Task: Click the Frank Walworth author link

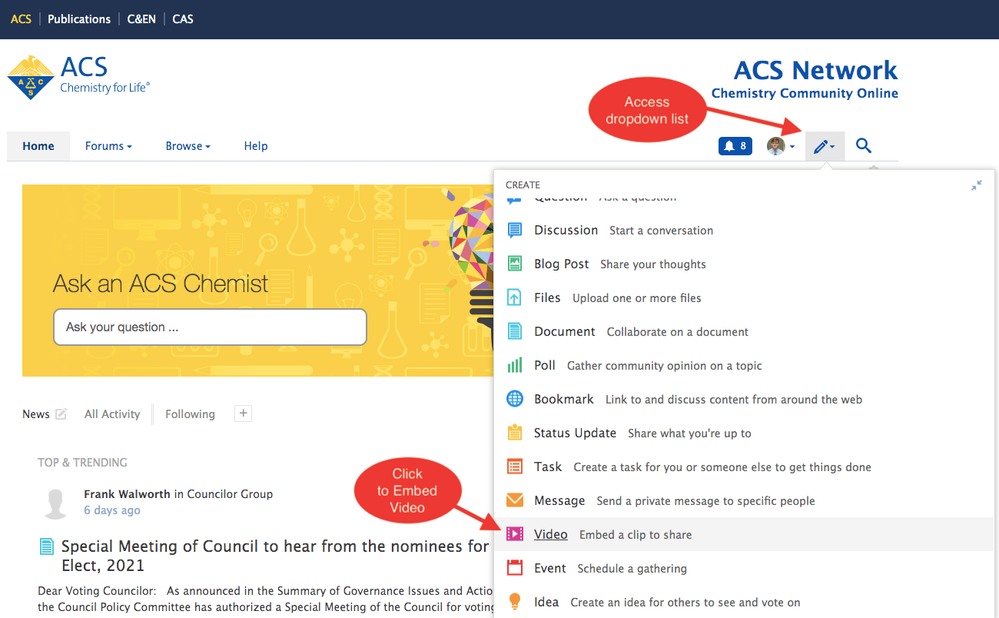Action: coord(127,494)
